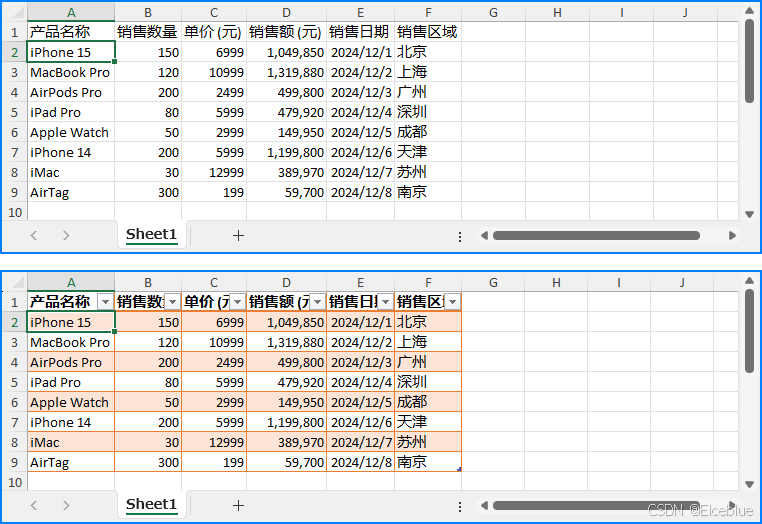Click cell '2024/12/1' in lower sheet

click(360, 322)
